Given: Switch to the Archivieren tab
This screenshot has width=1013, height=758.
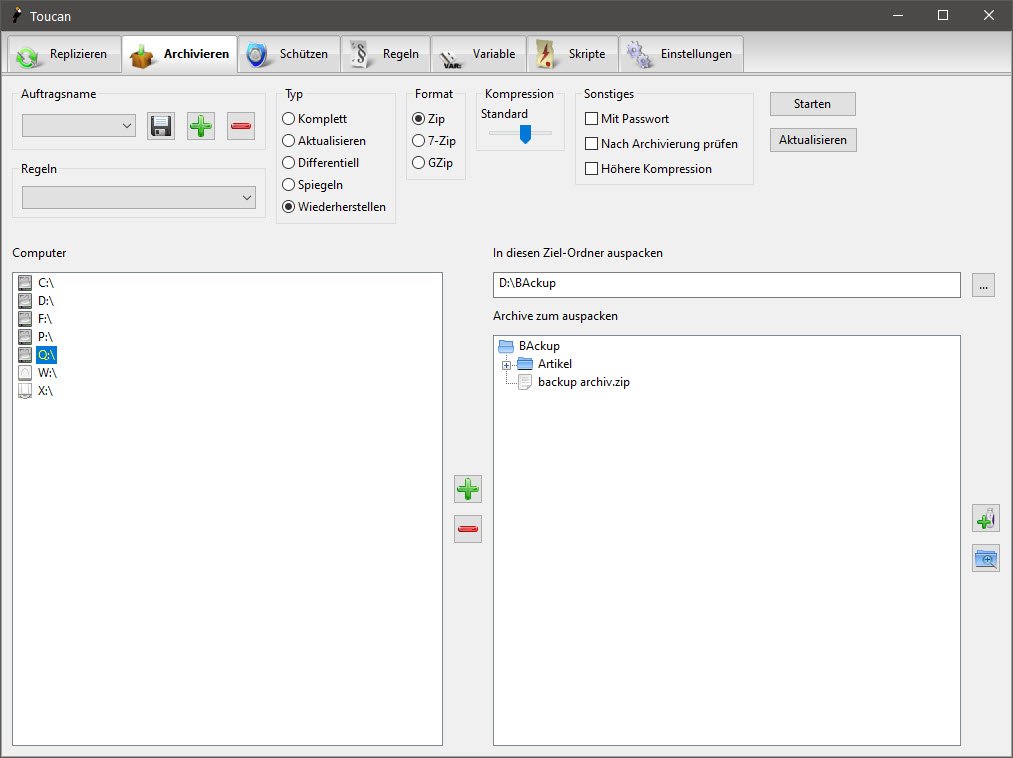Looking at the screenshot, I should [180, 54].
